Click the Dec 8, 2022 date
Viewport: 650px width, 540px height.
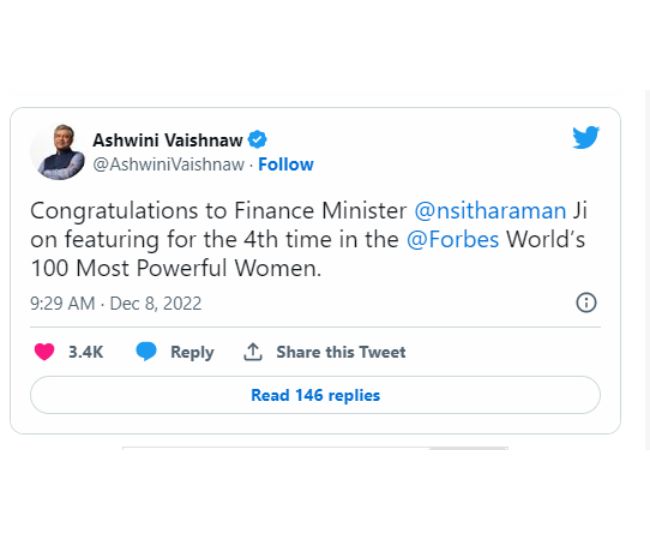click(155, 303)
